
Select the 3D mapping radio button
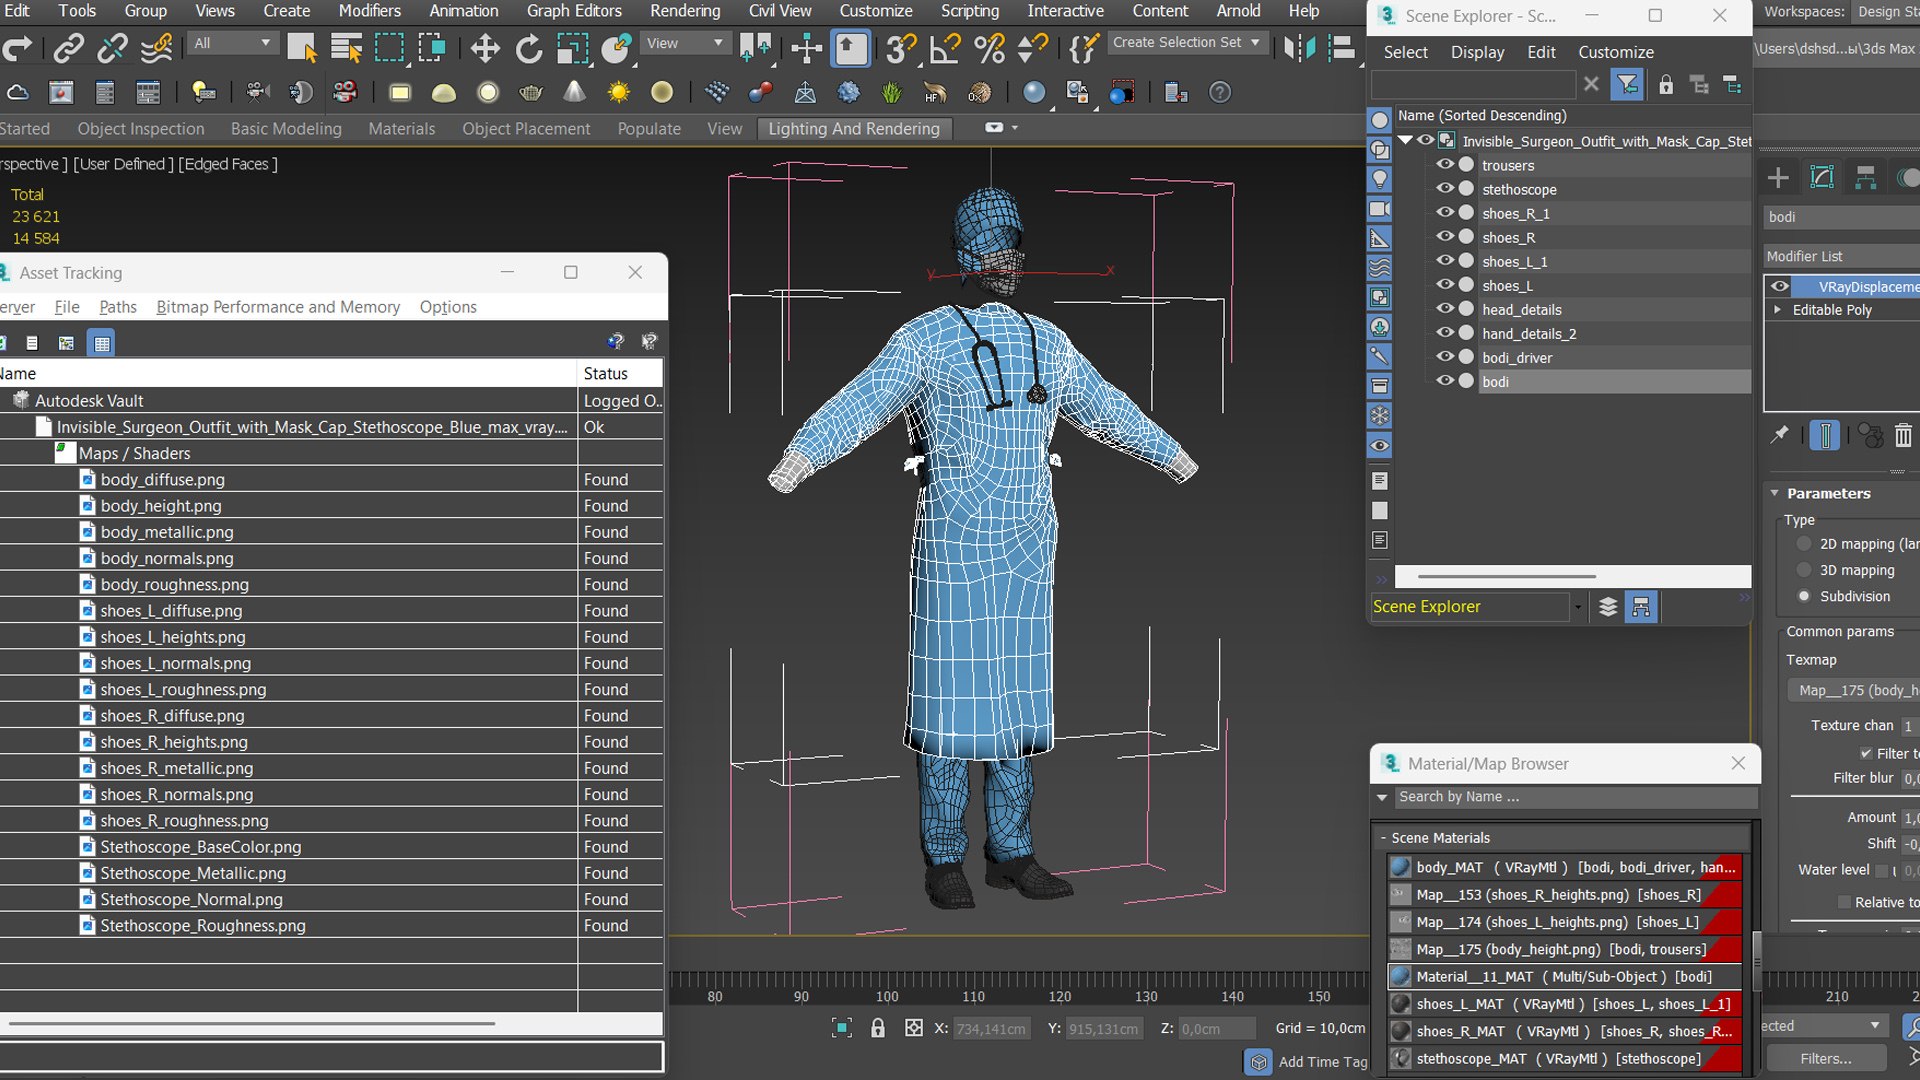pos(1804,570)
